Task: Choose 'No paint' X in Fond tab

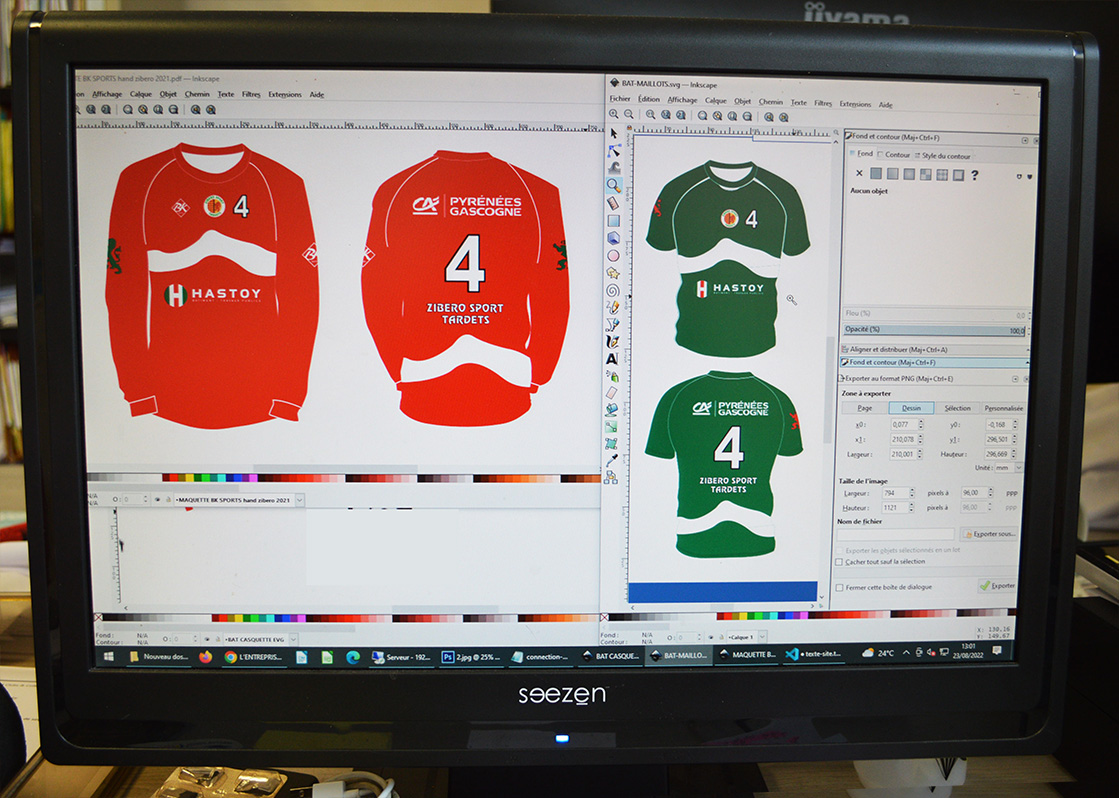Action: (859, 173)
